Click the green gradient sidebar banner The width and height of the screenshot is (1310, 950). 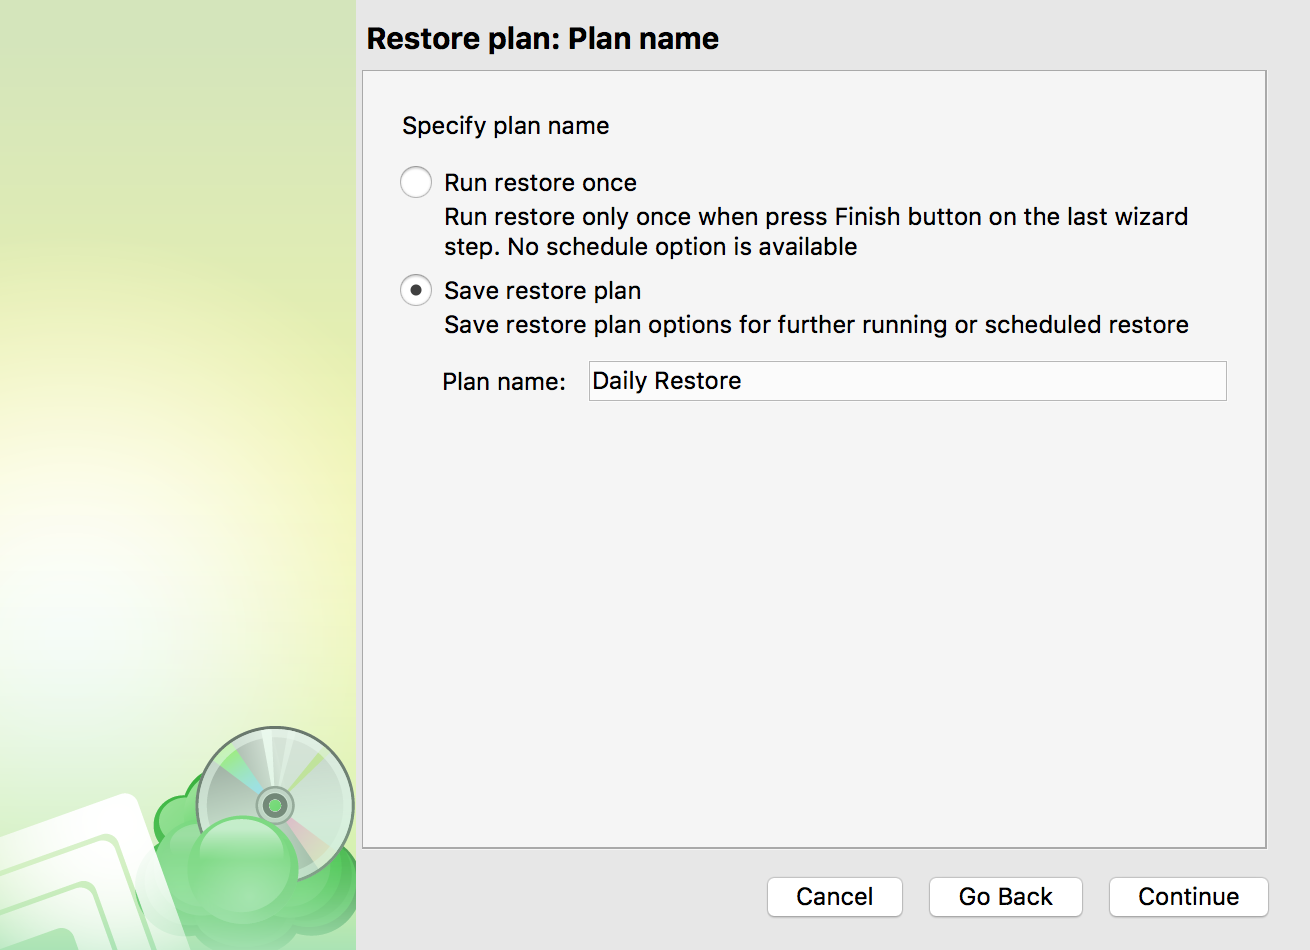click(x=178, y=400)
